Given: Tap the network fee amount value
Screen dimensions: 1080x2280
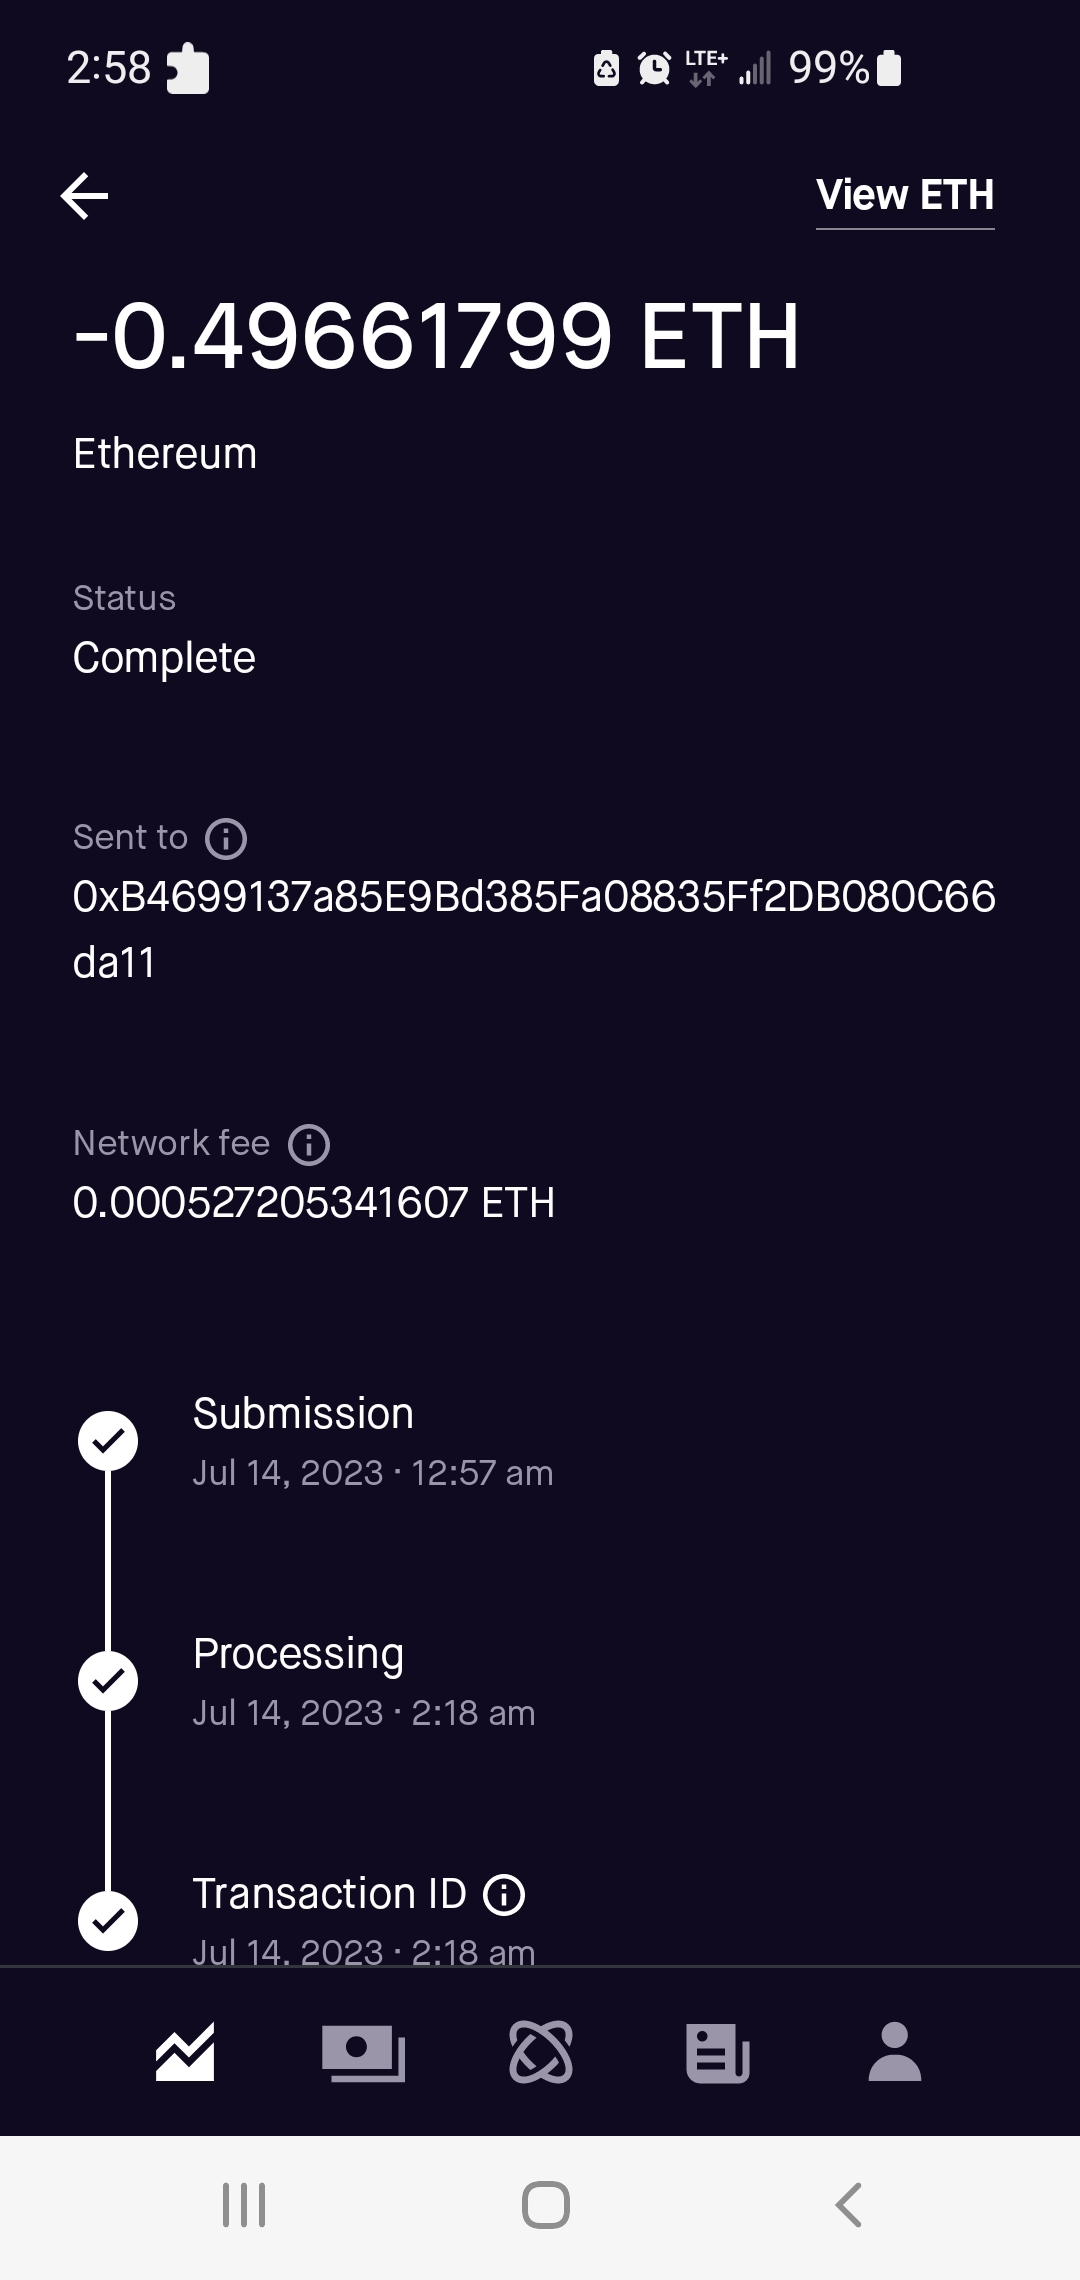Looking at the screenshot, I should (313, 1203).
